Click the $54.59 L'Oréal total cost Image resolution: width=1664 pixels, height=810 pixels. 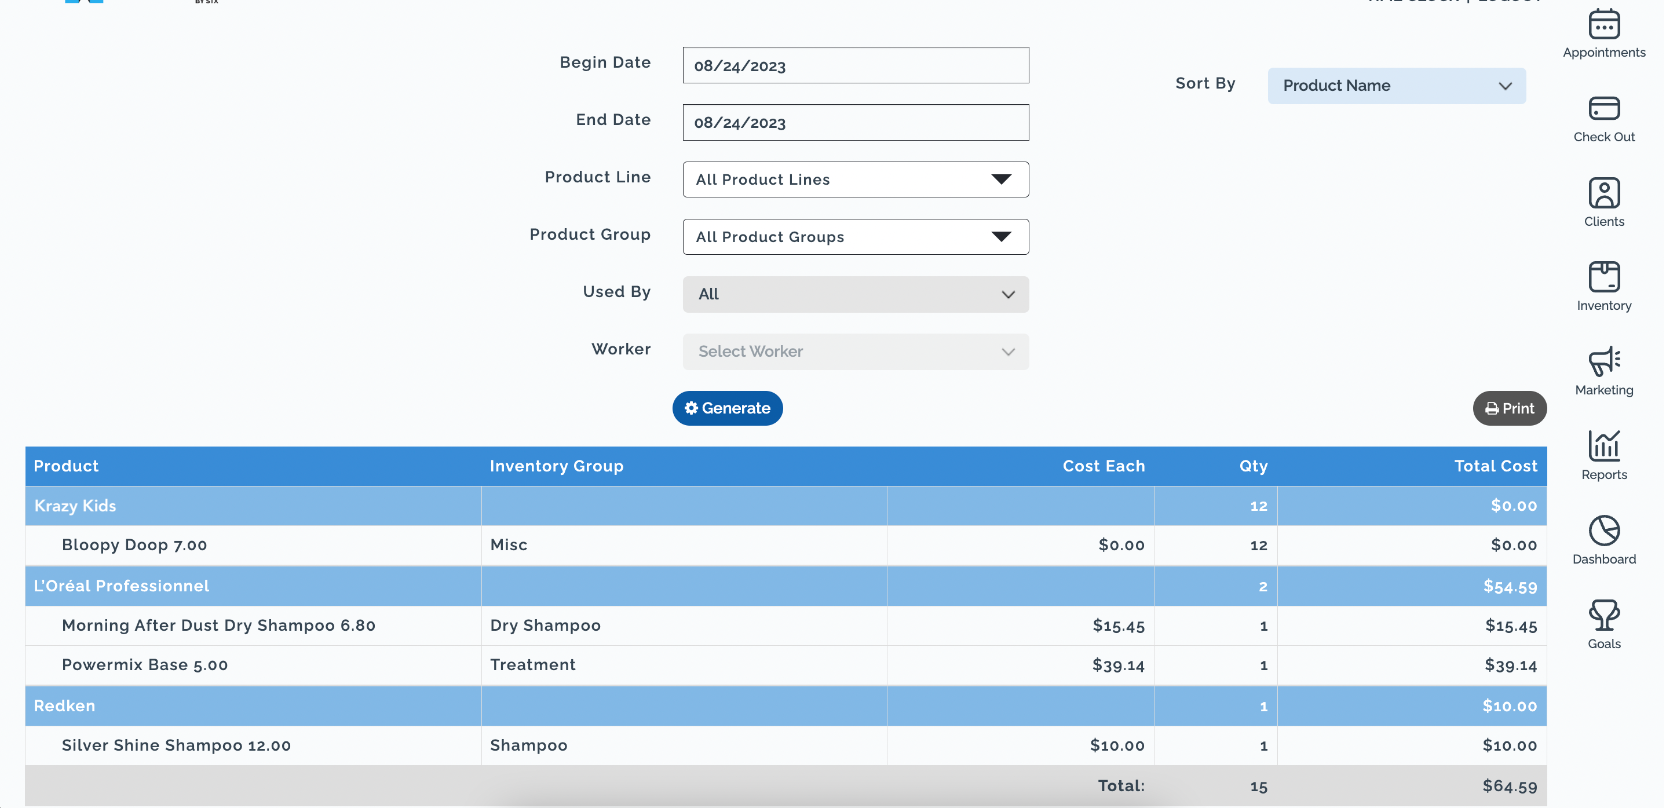1510,587
